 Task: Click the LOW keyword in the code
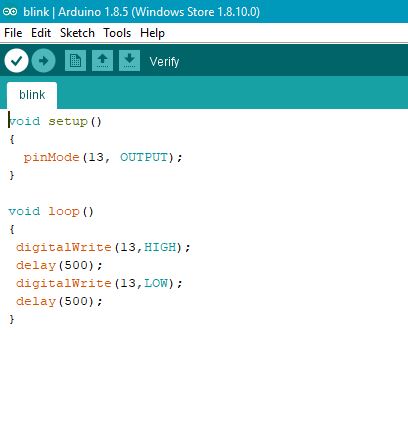coord(156,283)
